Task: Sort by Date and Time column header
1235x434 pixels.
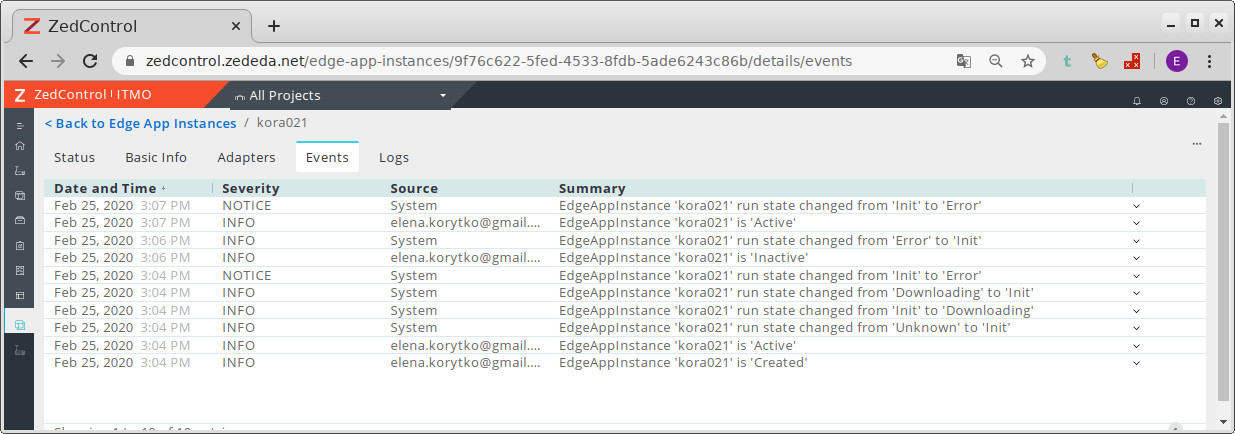Action: click(x=106, y=188)
